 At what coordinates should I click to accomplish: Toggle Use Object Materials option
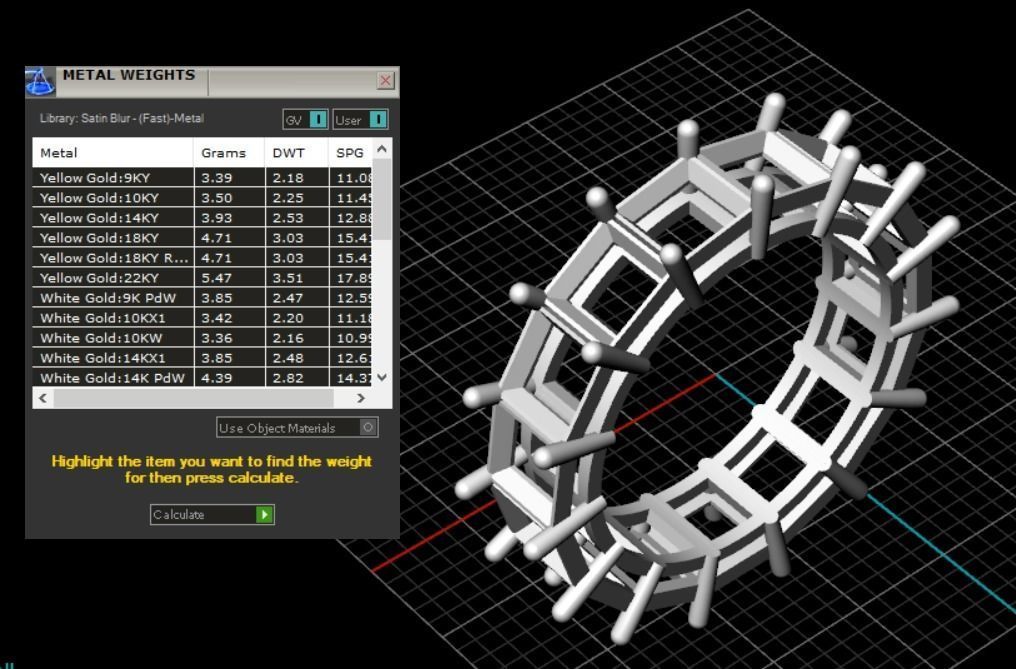click(x=297, y=428)
